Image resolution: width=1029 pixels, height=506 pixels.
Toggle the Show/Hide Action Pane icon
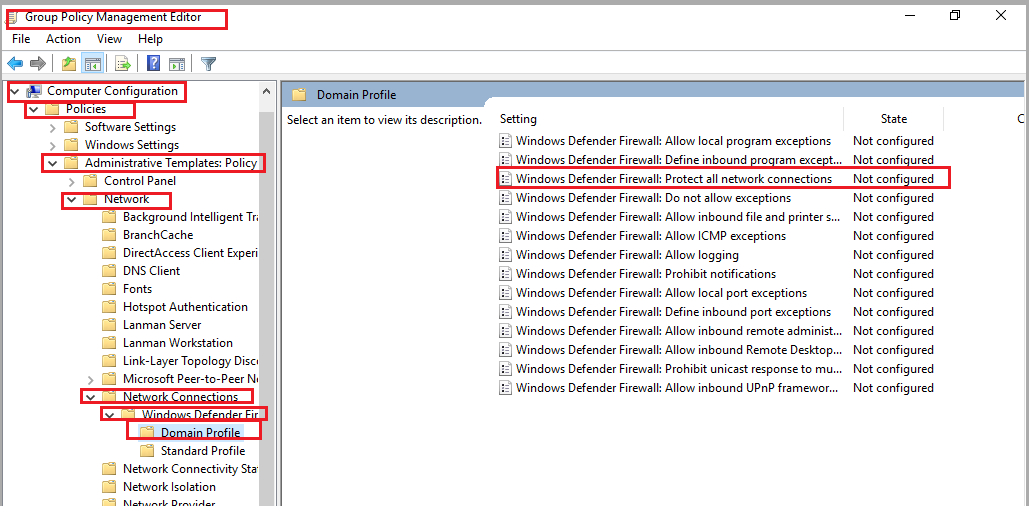[x=177, y=64]
